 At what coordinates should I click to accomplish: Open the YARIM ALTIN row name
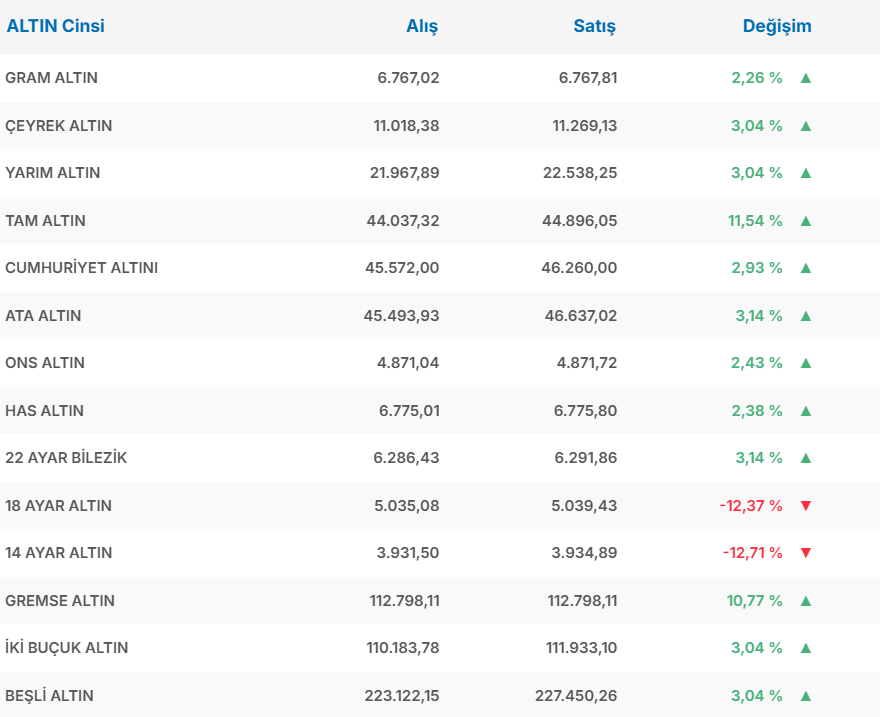coord(53,173)
